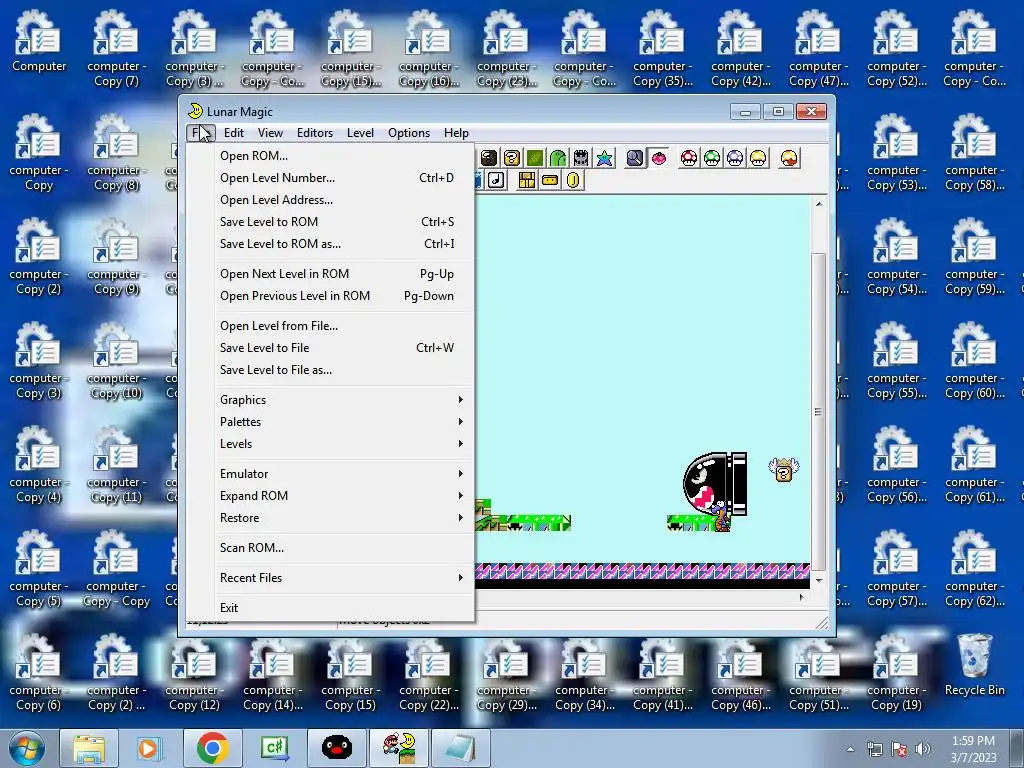Click the pink berry toolbar icon
Image resolution: width=1024 pixels, height=768 pixels.
(658, 158)
